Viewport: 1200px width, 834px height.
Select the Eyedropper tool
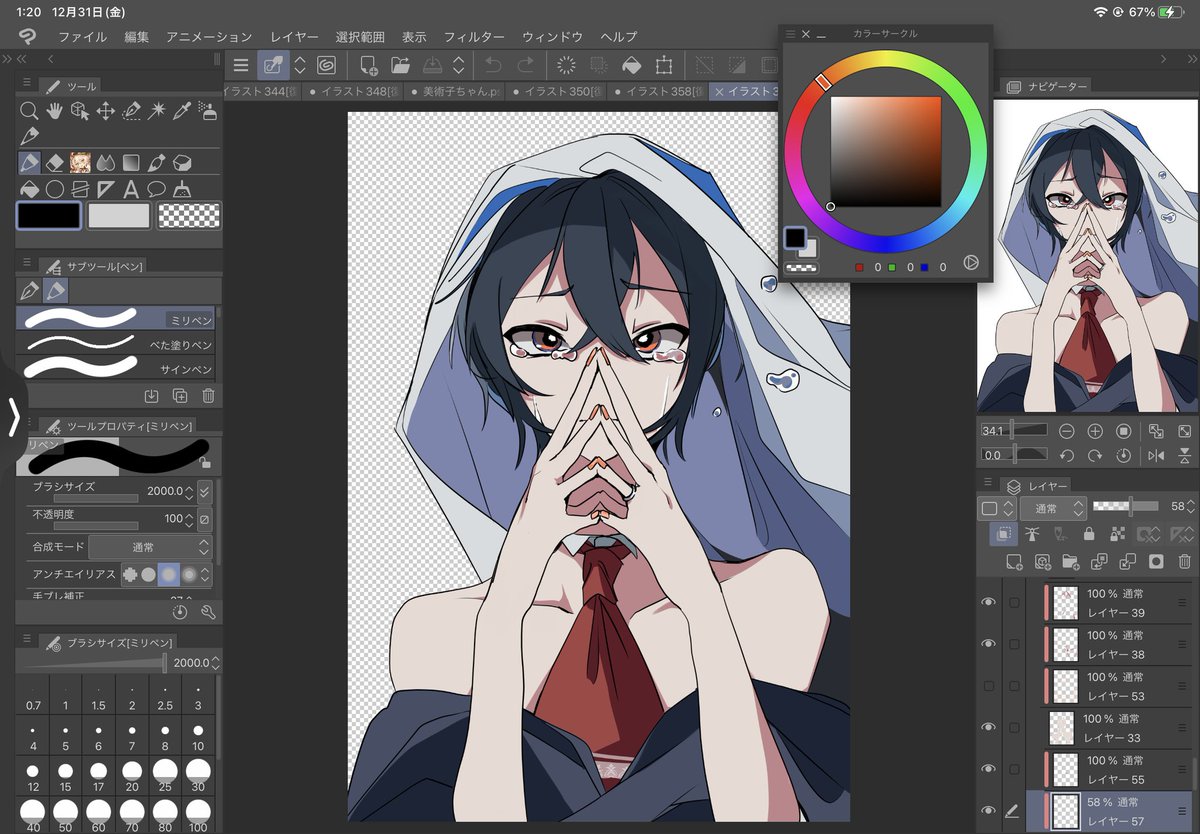183,111
